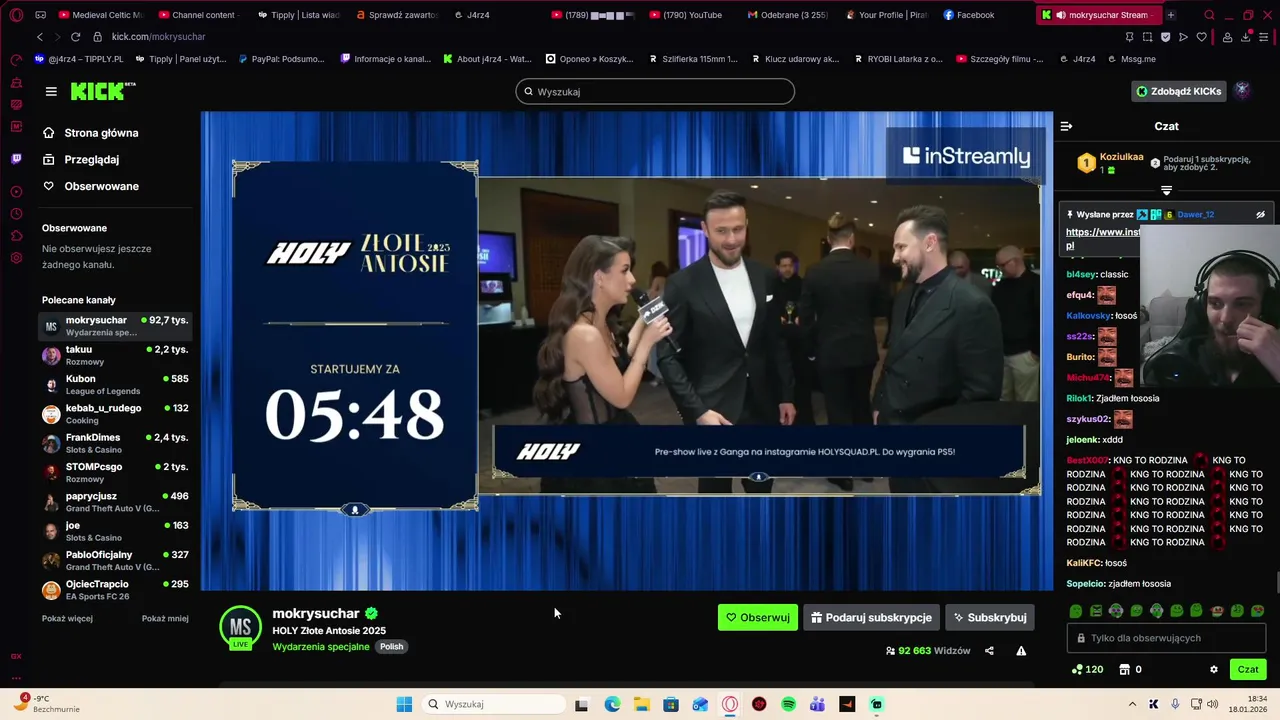Toggle the Kick sidebar hamburger menu

click(51, 91)
